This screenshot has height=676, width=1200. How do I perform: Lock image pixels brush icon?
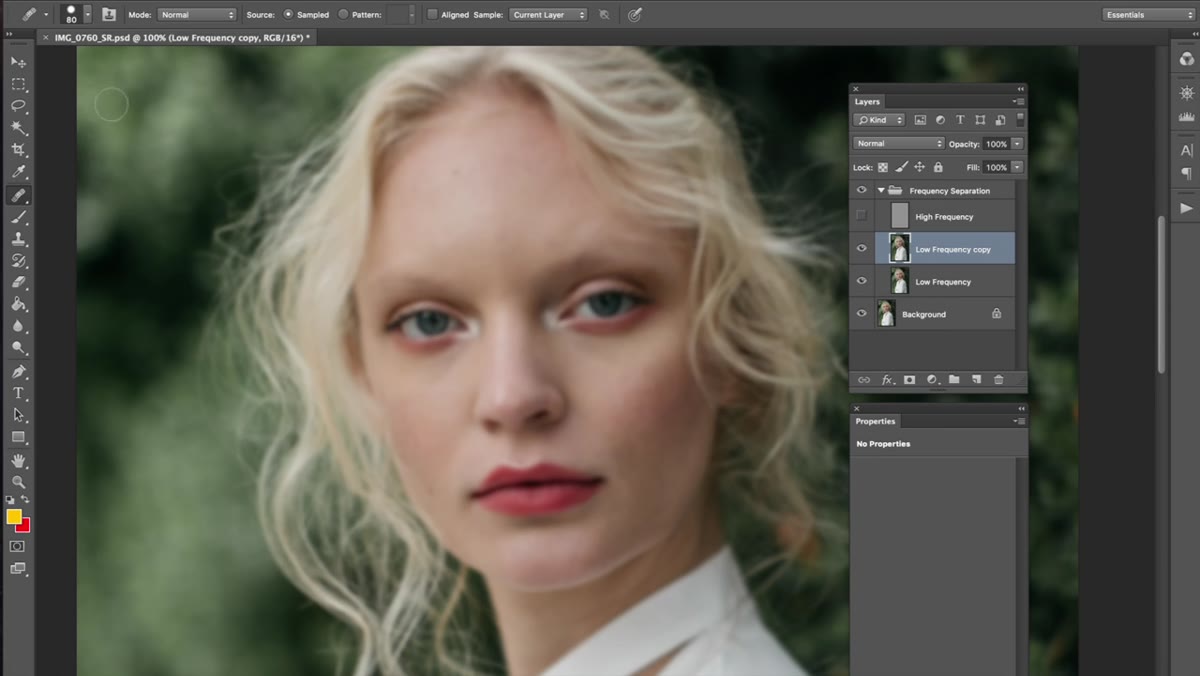tap(901, 167)
